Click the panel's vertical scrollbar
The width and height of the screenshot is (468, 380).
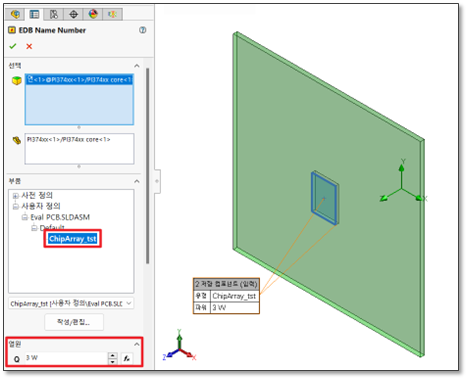(147, 166)
